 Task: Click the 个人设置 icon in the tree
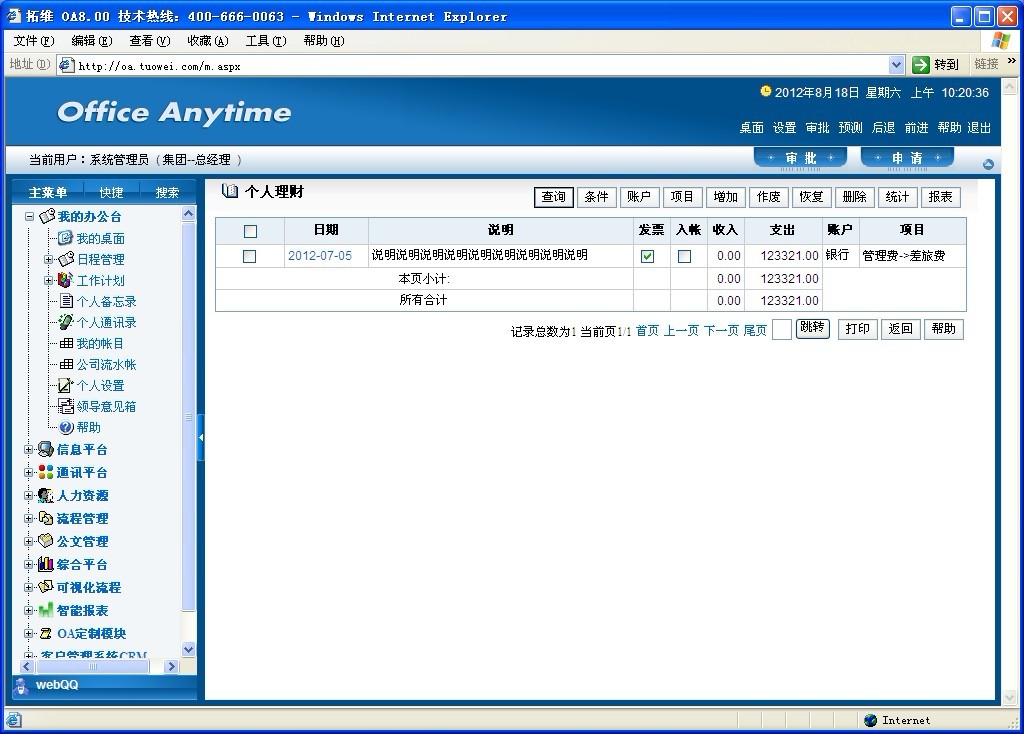point(65,385)
